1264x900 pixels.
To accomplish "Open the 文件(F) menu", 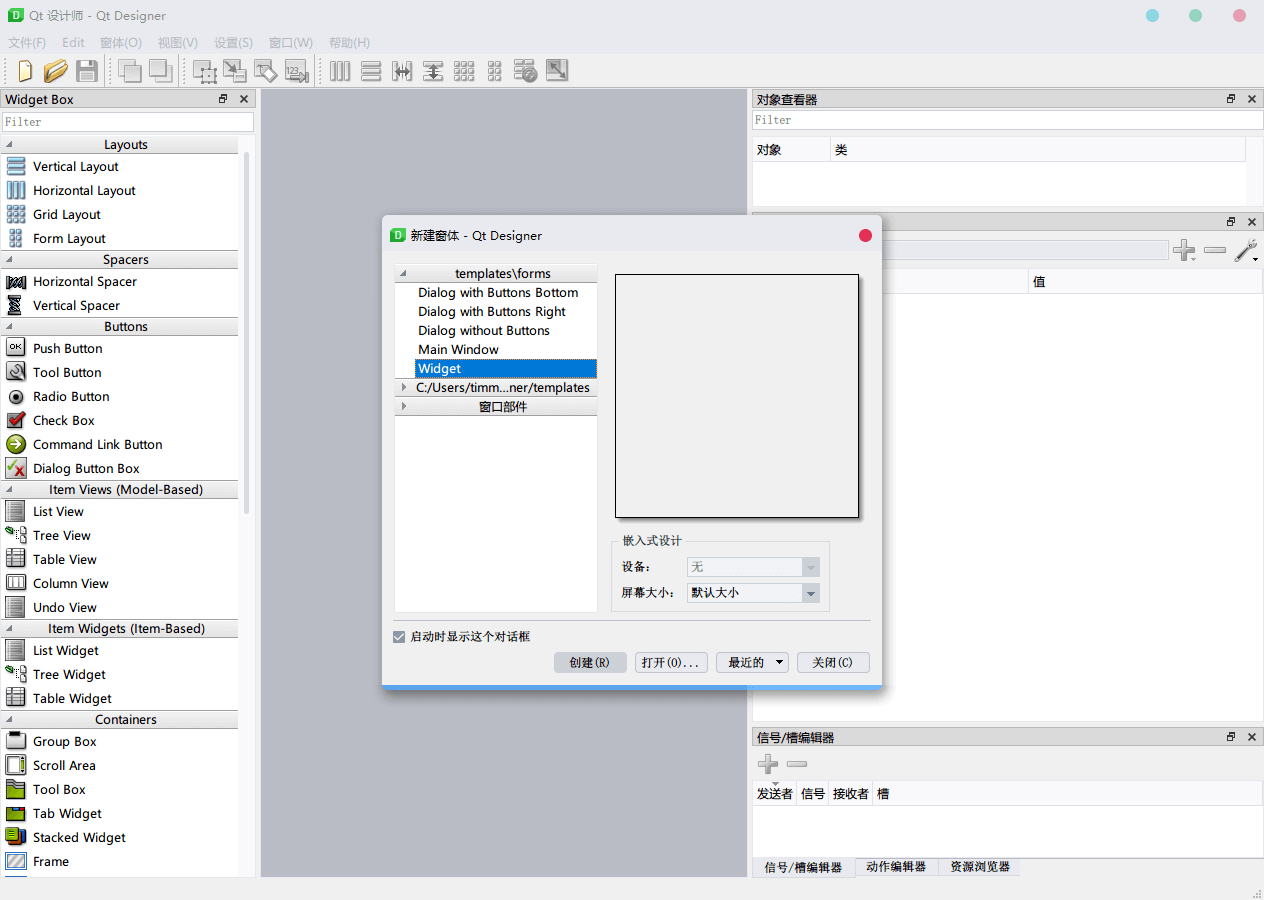I will (x=27, y=42).
